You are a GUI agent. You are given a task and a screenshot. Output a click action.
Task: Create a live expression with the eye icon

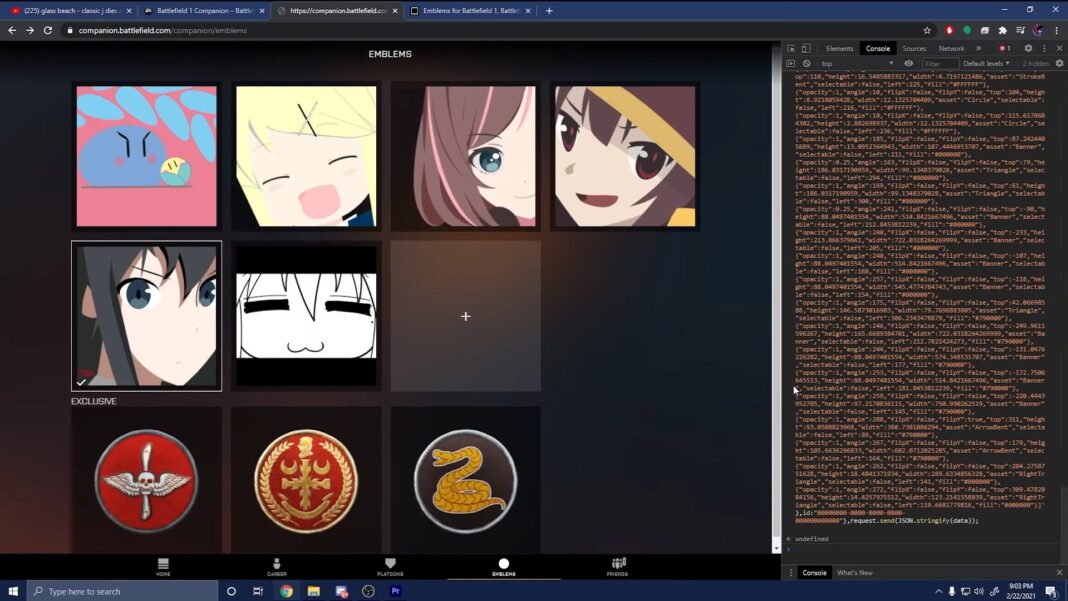(909, 62)
